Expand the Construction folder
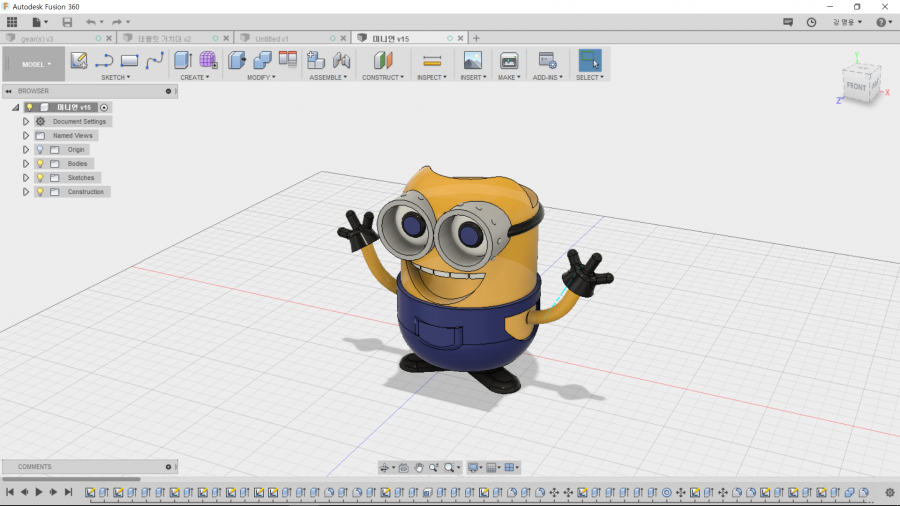 coord(26,192)
